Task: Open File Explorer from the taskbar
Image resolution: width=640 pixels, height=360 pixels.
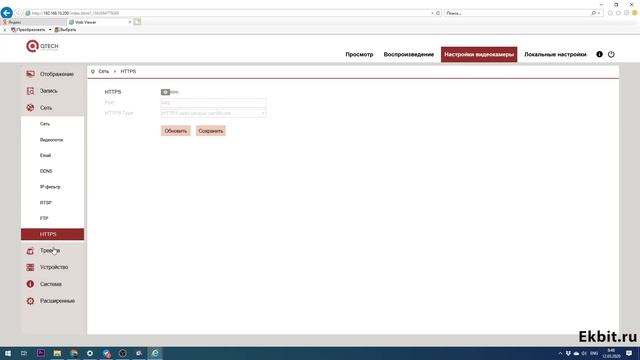Action: click(57, 353)
